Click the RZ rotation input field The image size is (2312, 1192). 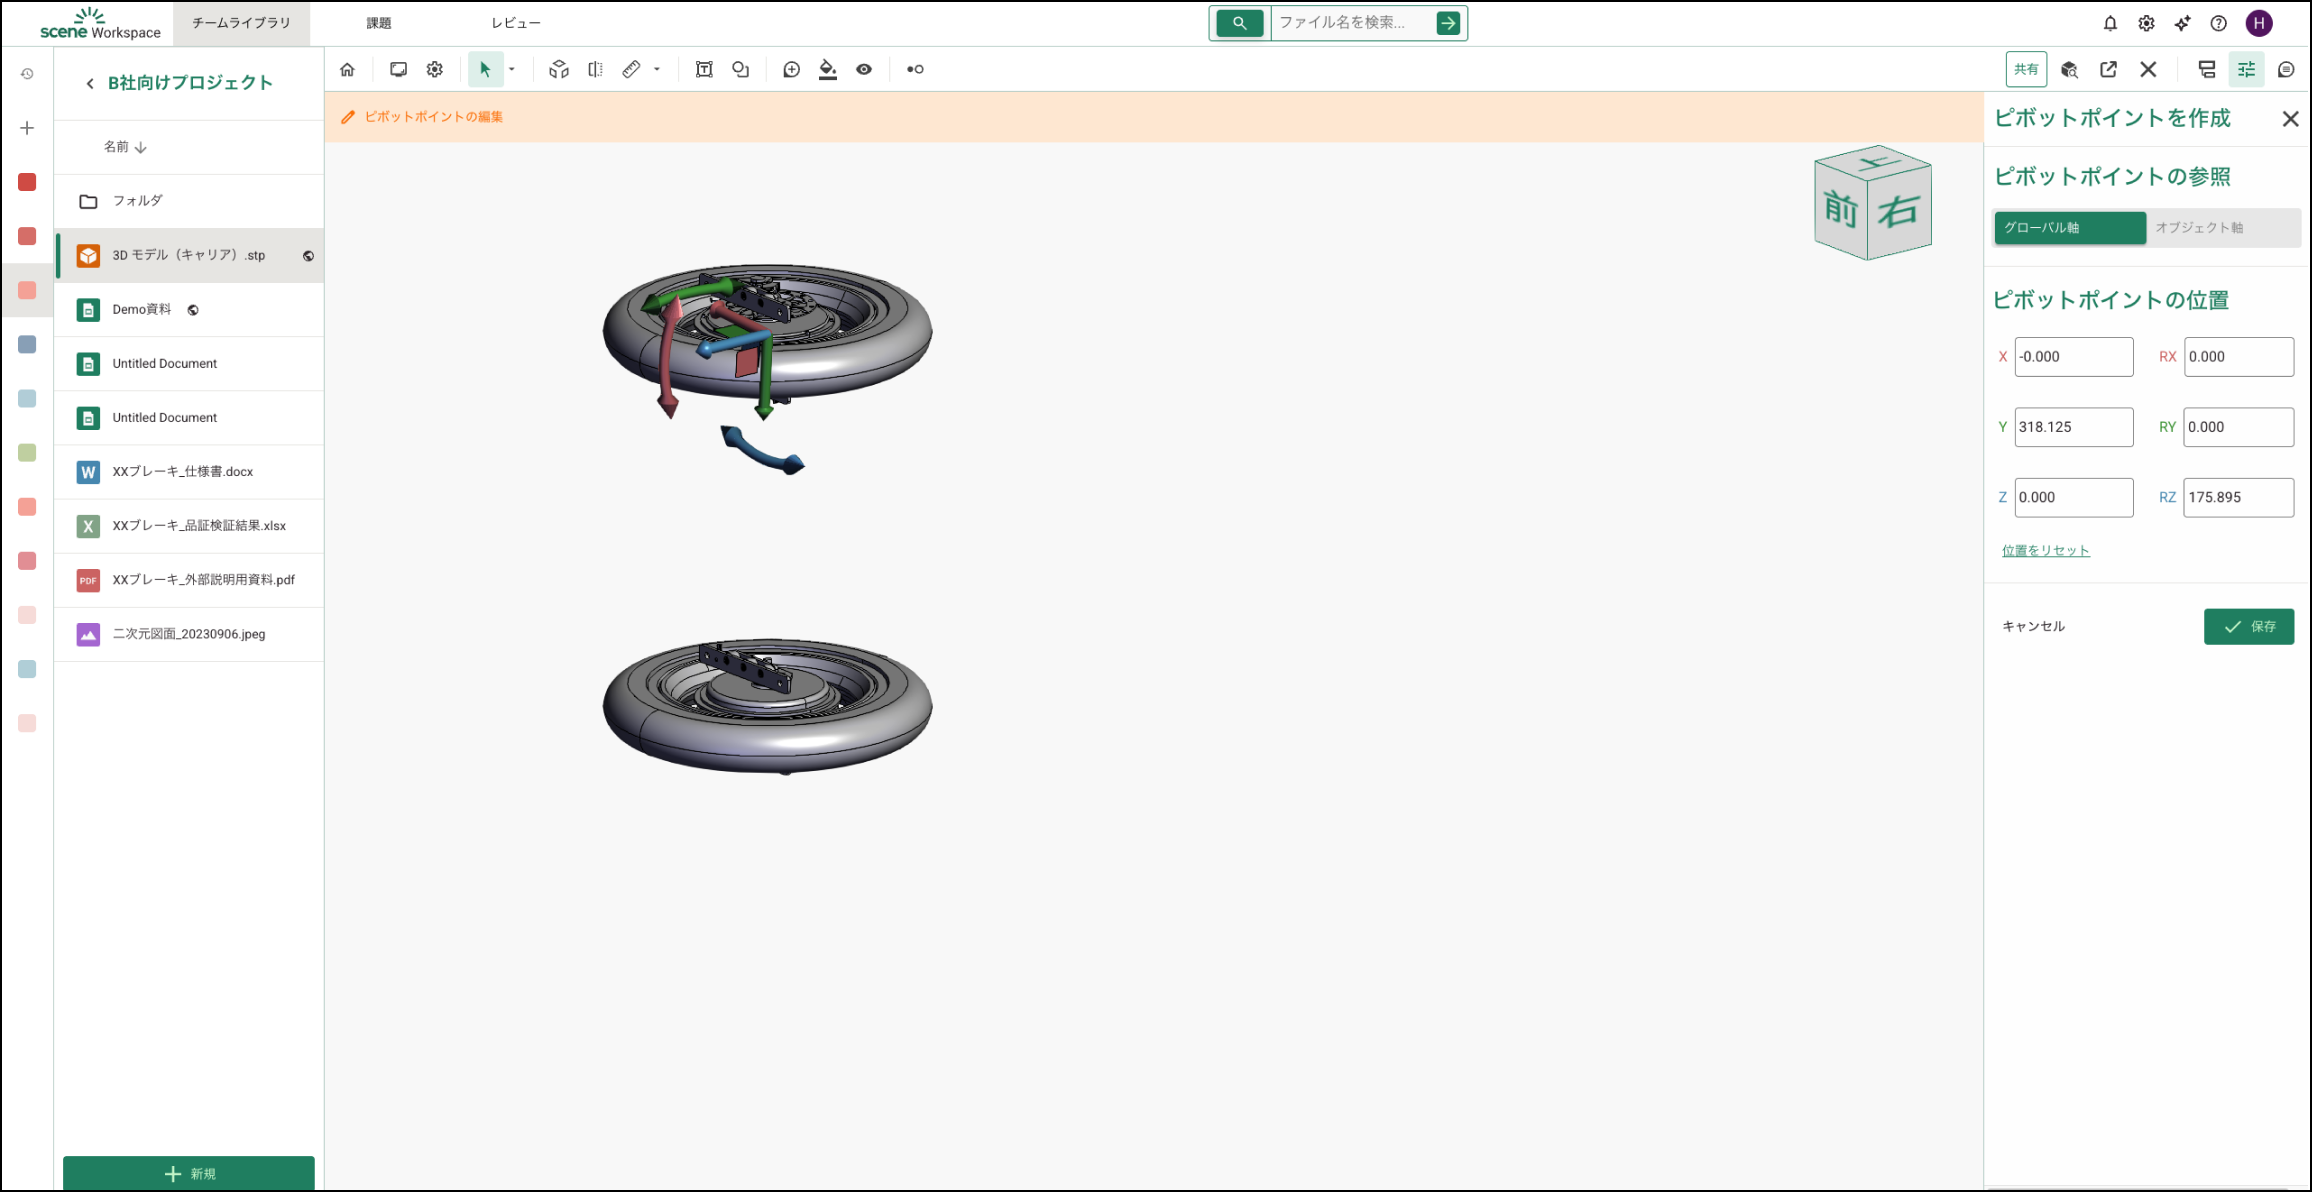(2237, 497)
